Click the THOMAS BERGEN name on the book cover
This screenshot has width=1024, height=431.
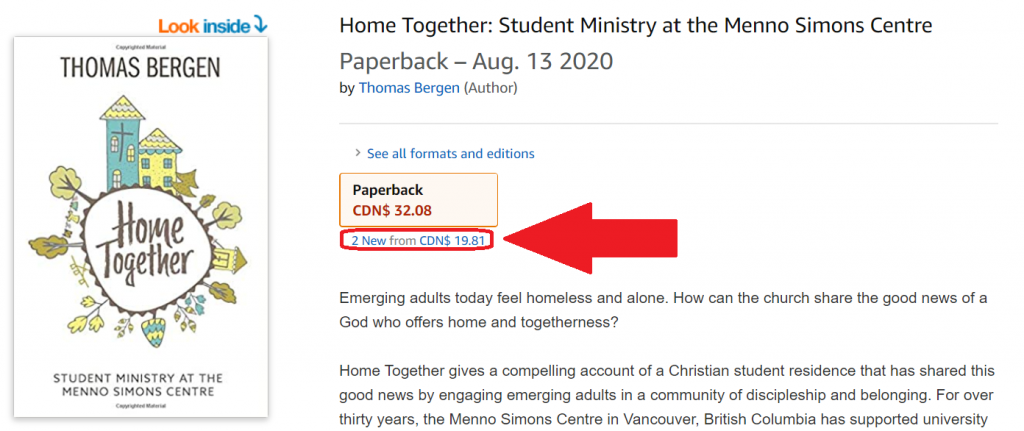[140, 68]
